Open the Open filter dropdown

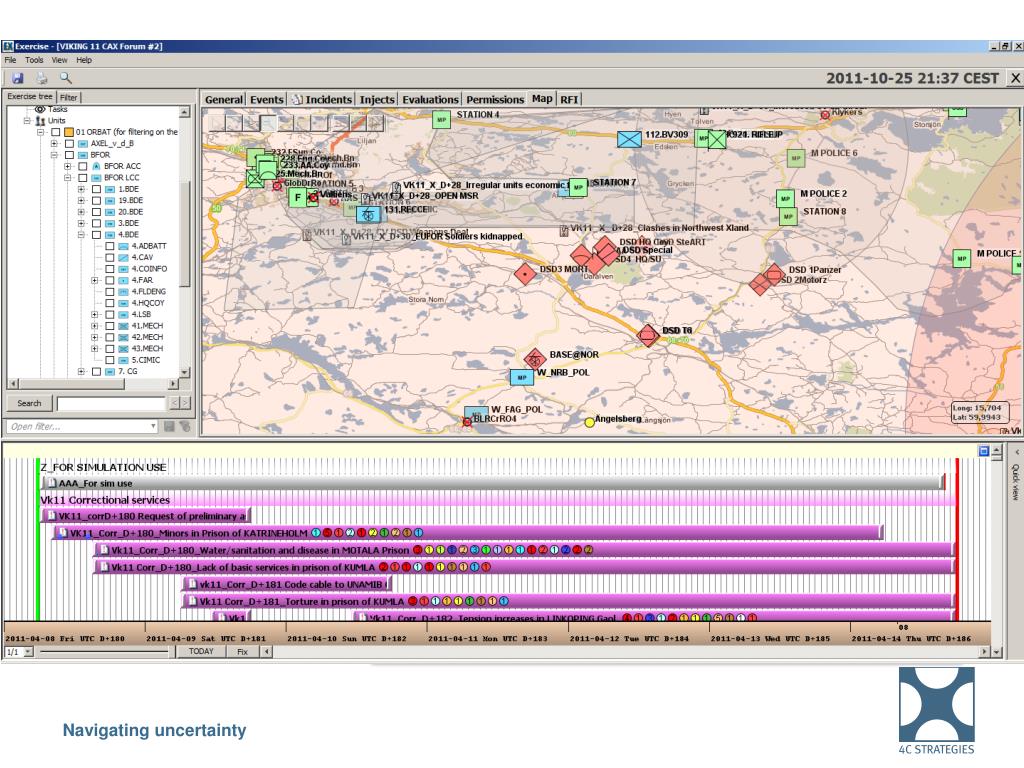(153, 426)
